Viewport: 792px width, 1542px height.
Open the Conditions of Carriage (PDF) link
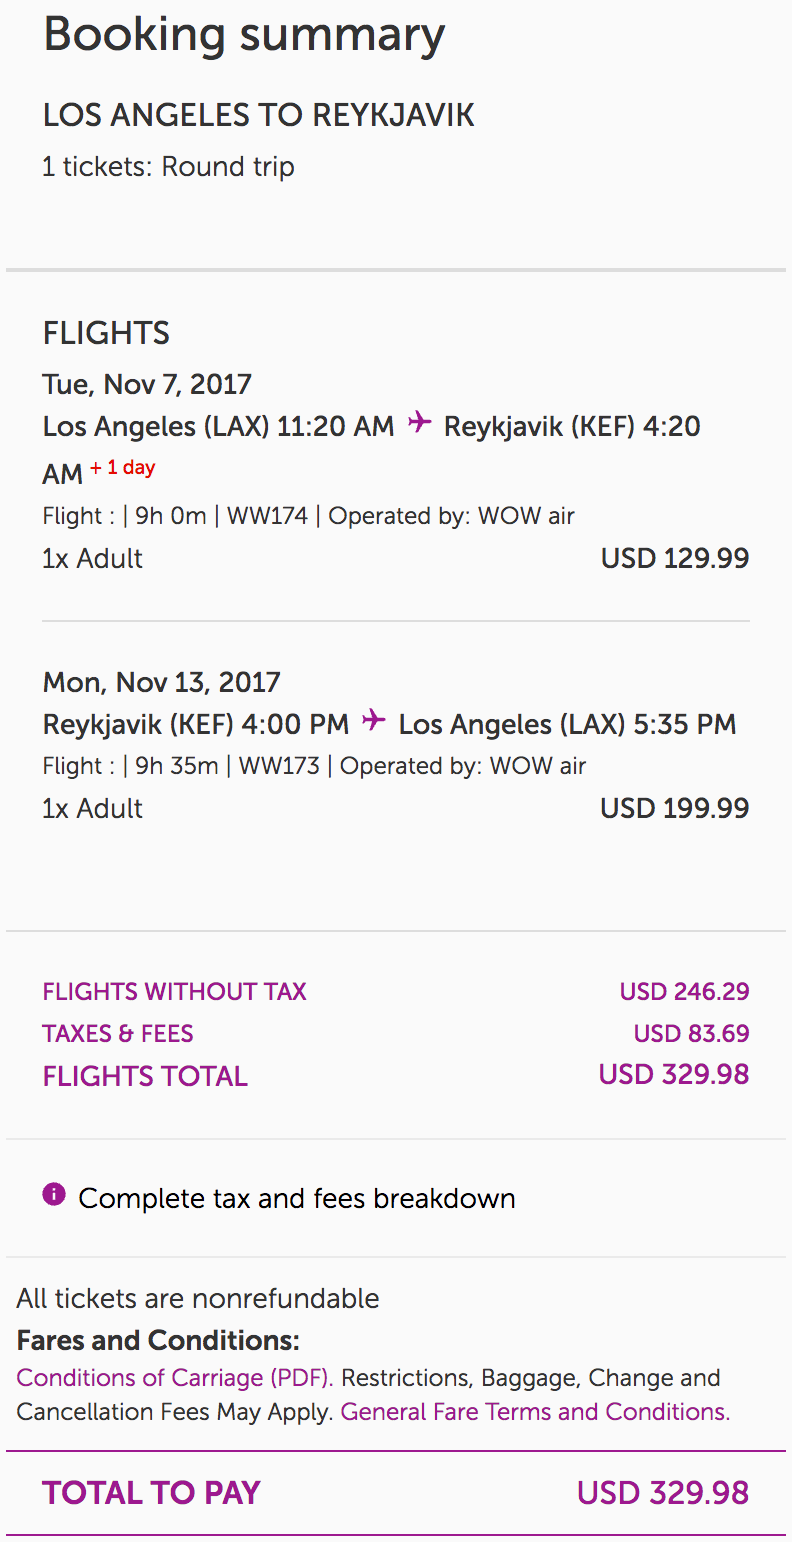point(174,1378)
